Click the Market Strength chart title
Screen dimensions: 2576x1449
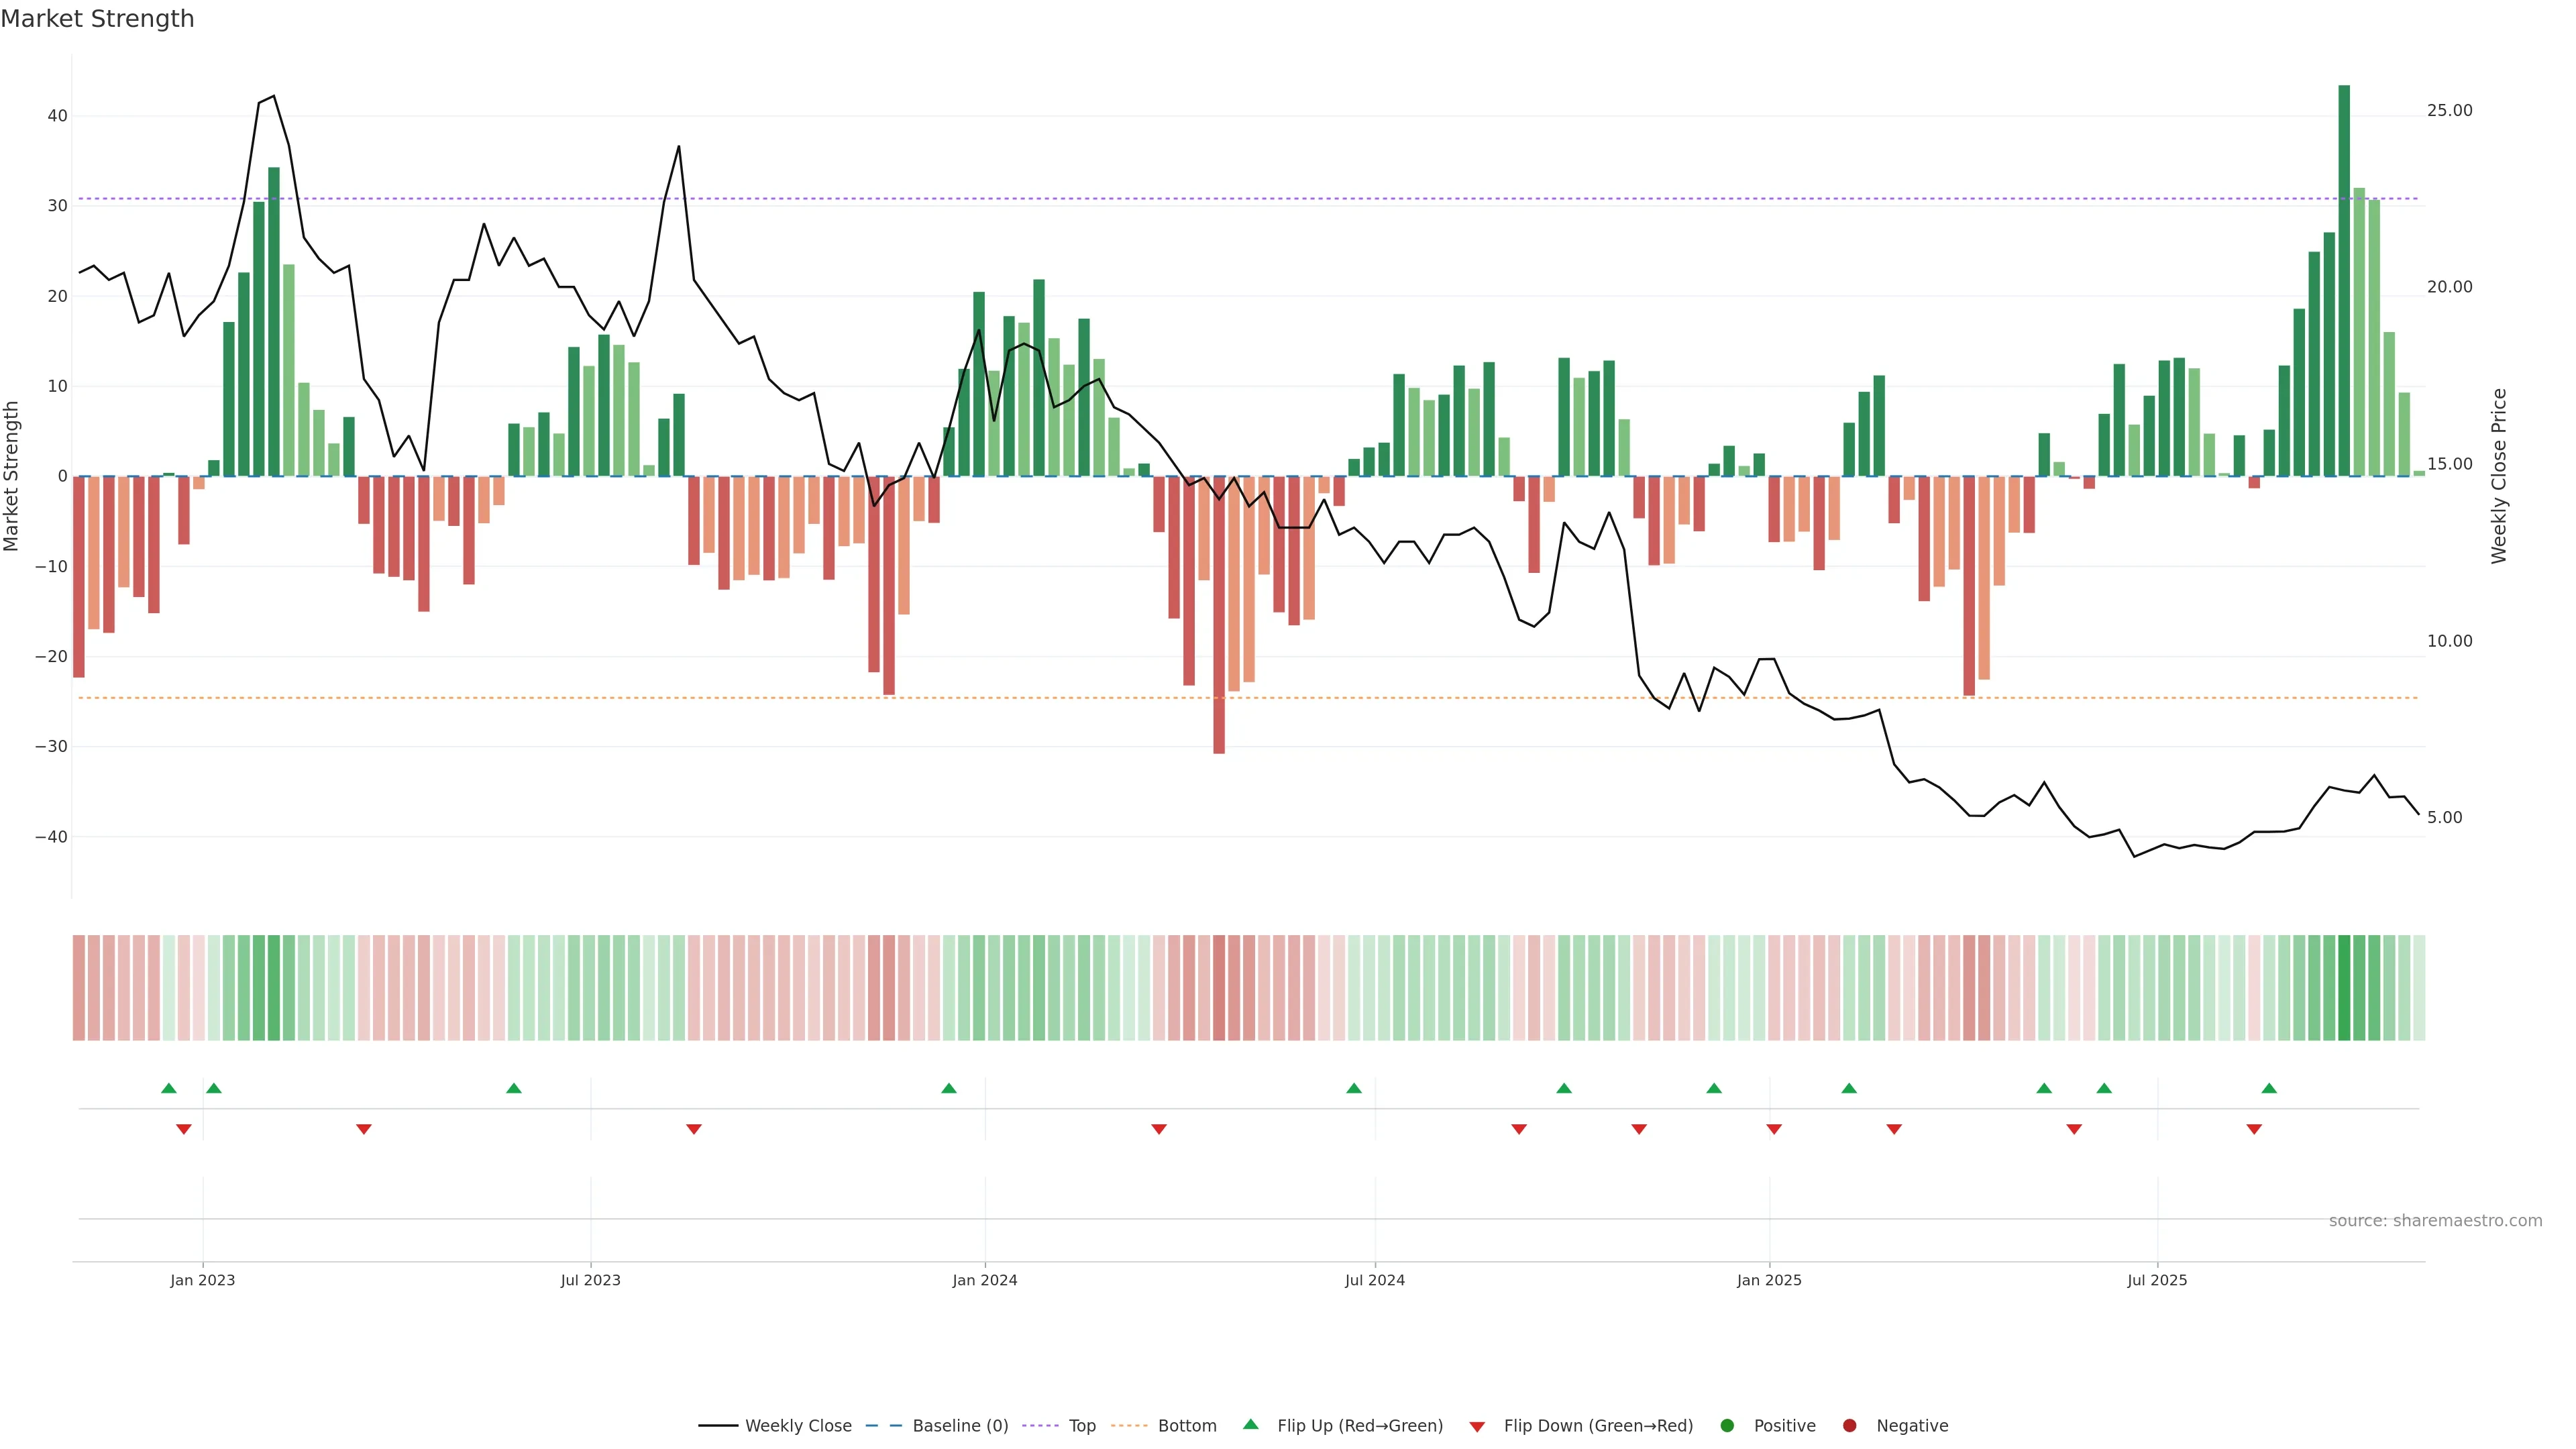tap(97, 19)
